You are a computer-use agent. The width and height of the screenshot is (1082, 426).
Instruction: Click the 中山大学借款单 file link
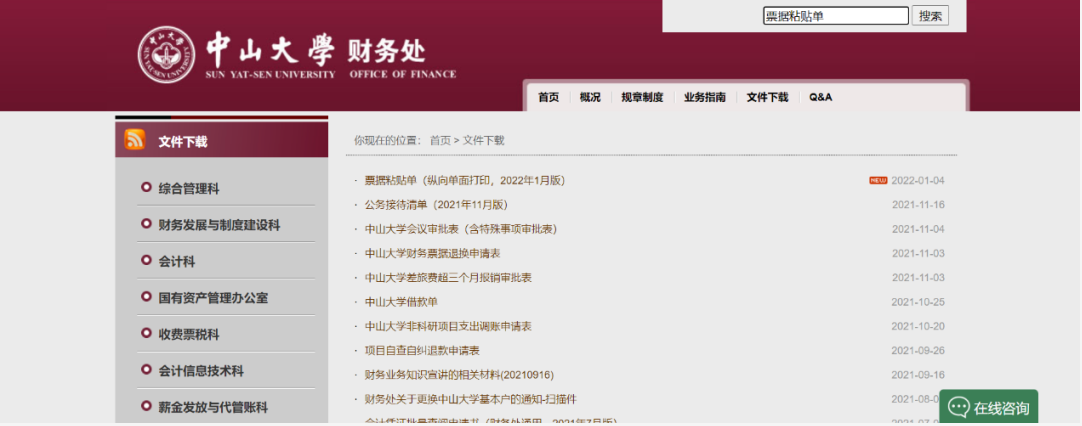[x=401, y=302]
